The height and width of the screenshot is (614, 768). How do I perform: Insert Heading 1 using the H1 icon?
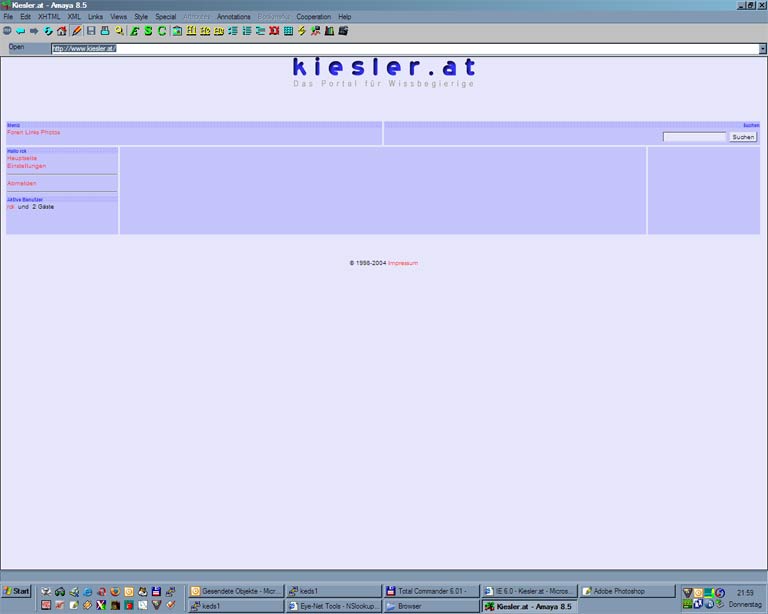191,31
